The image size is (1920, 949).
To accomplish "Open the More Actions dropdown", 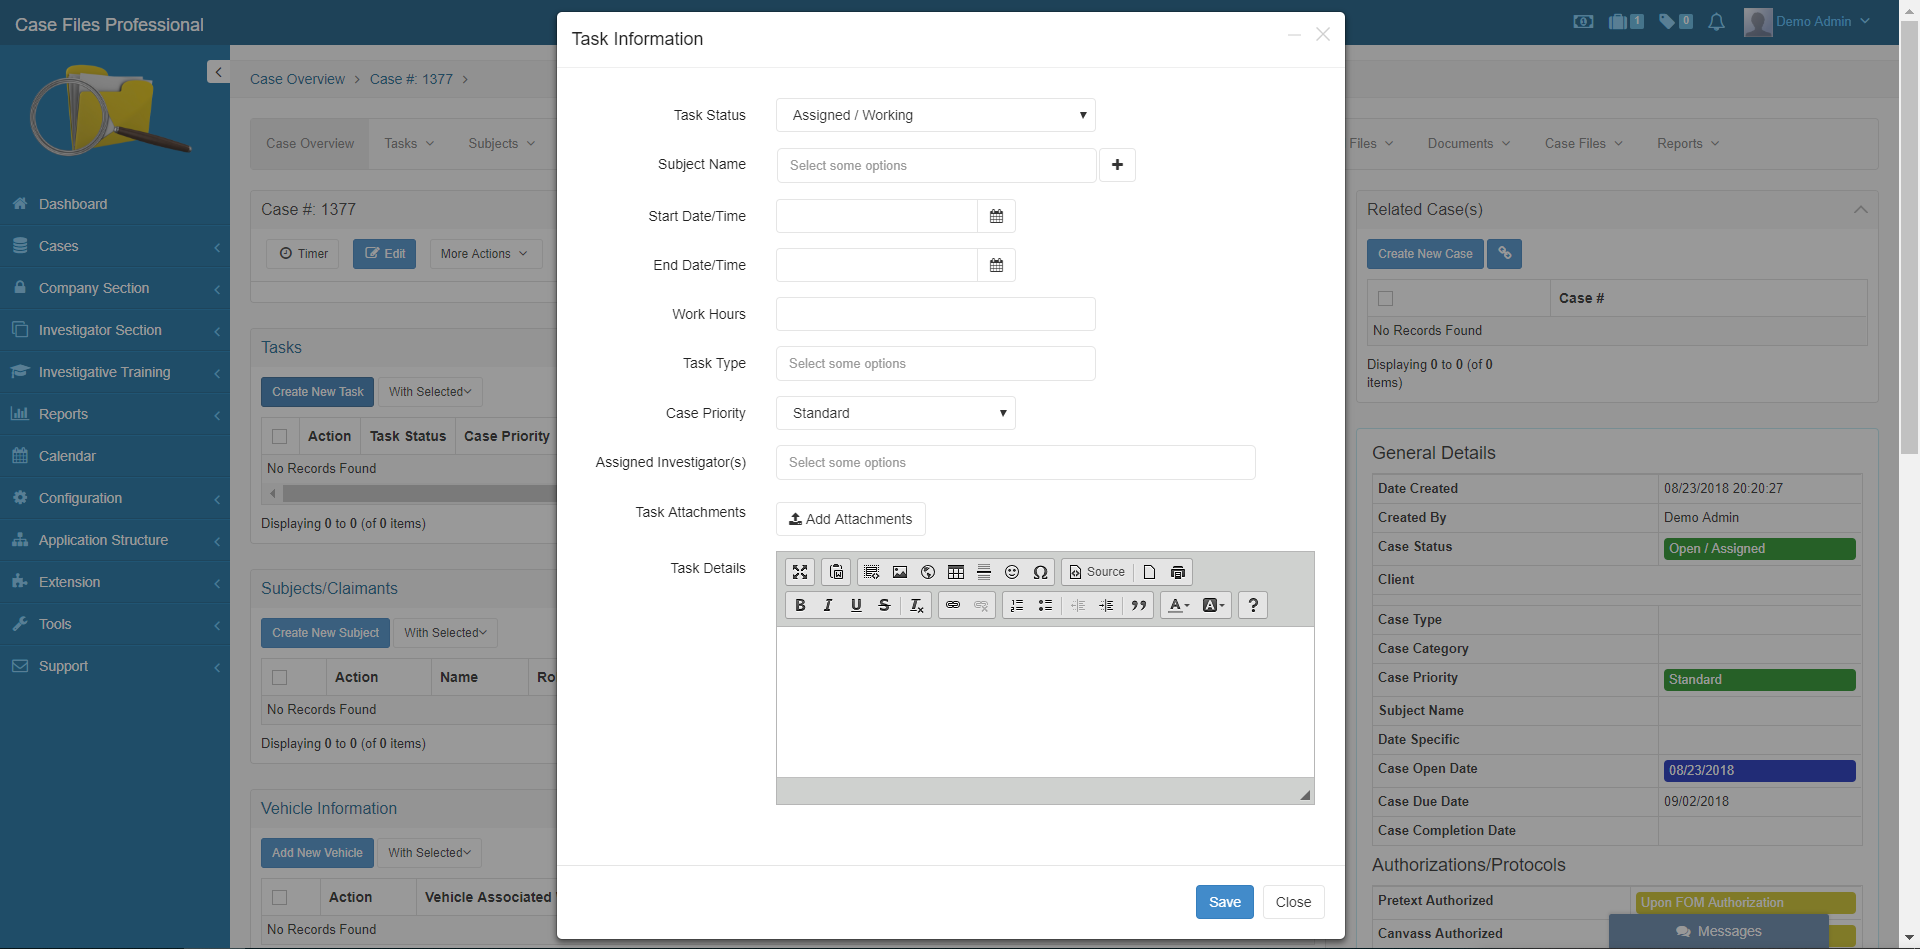I will pos(486,254).
